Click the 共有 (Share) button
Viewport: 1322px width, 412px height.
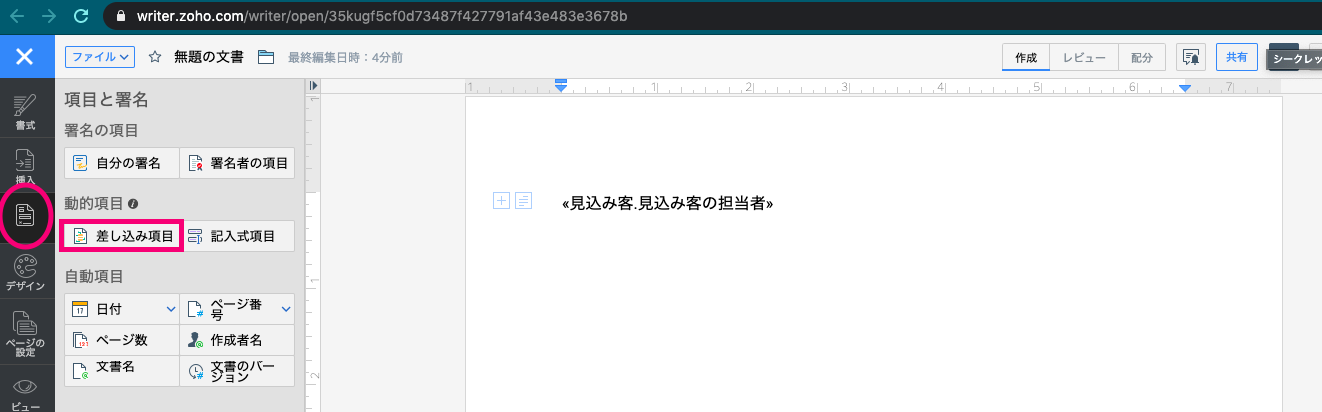(x=1237, y=58)
